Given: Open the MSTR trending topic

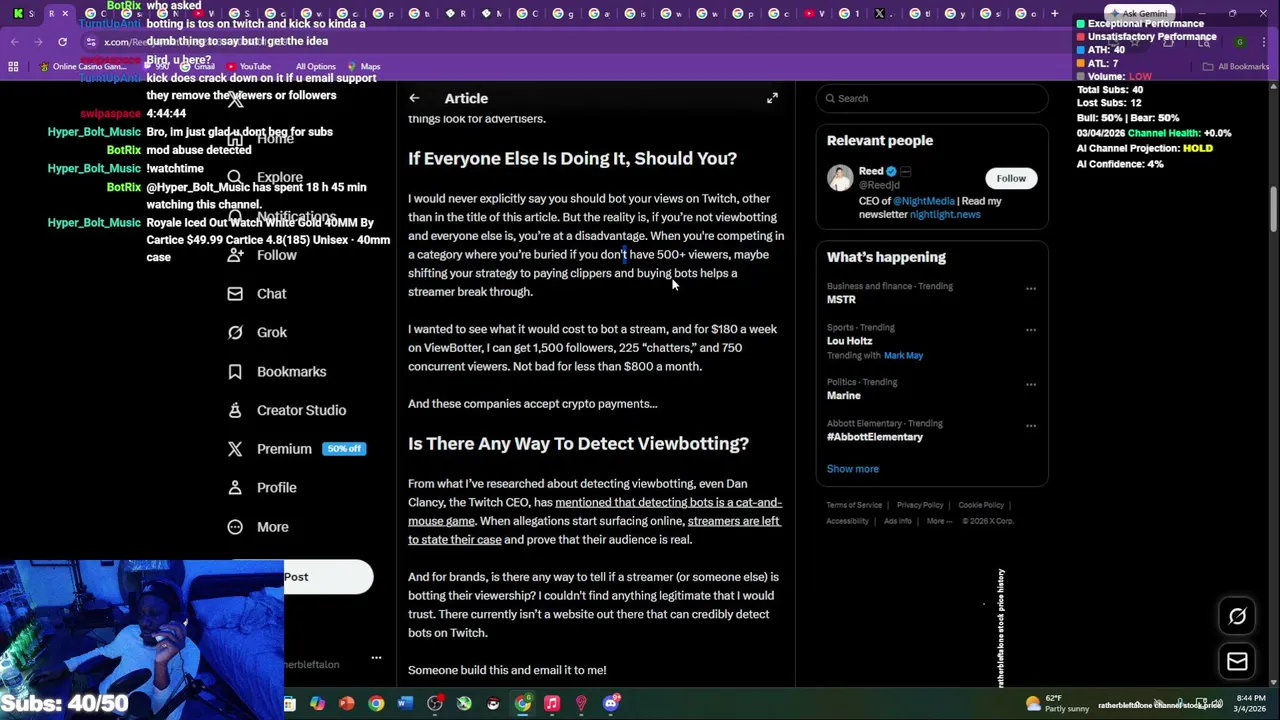Looking at the screenshot, I should click(x=841, y=299).
